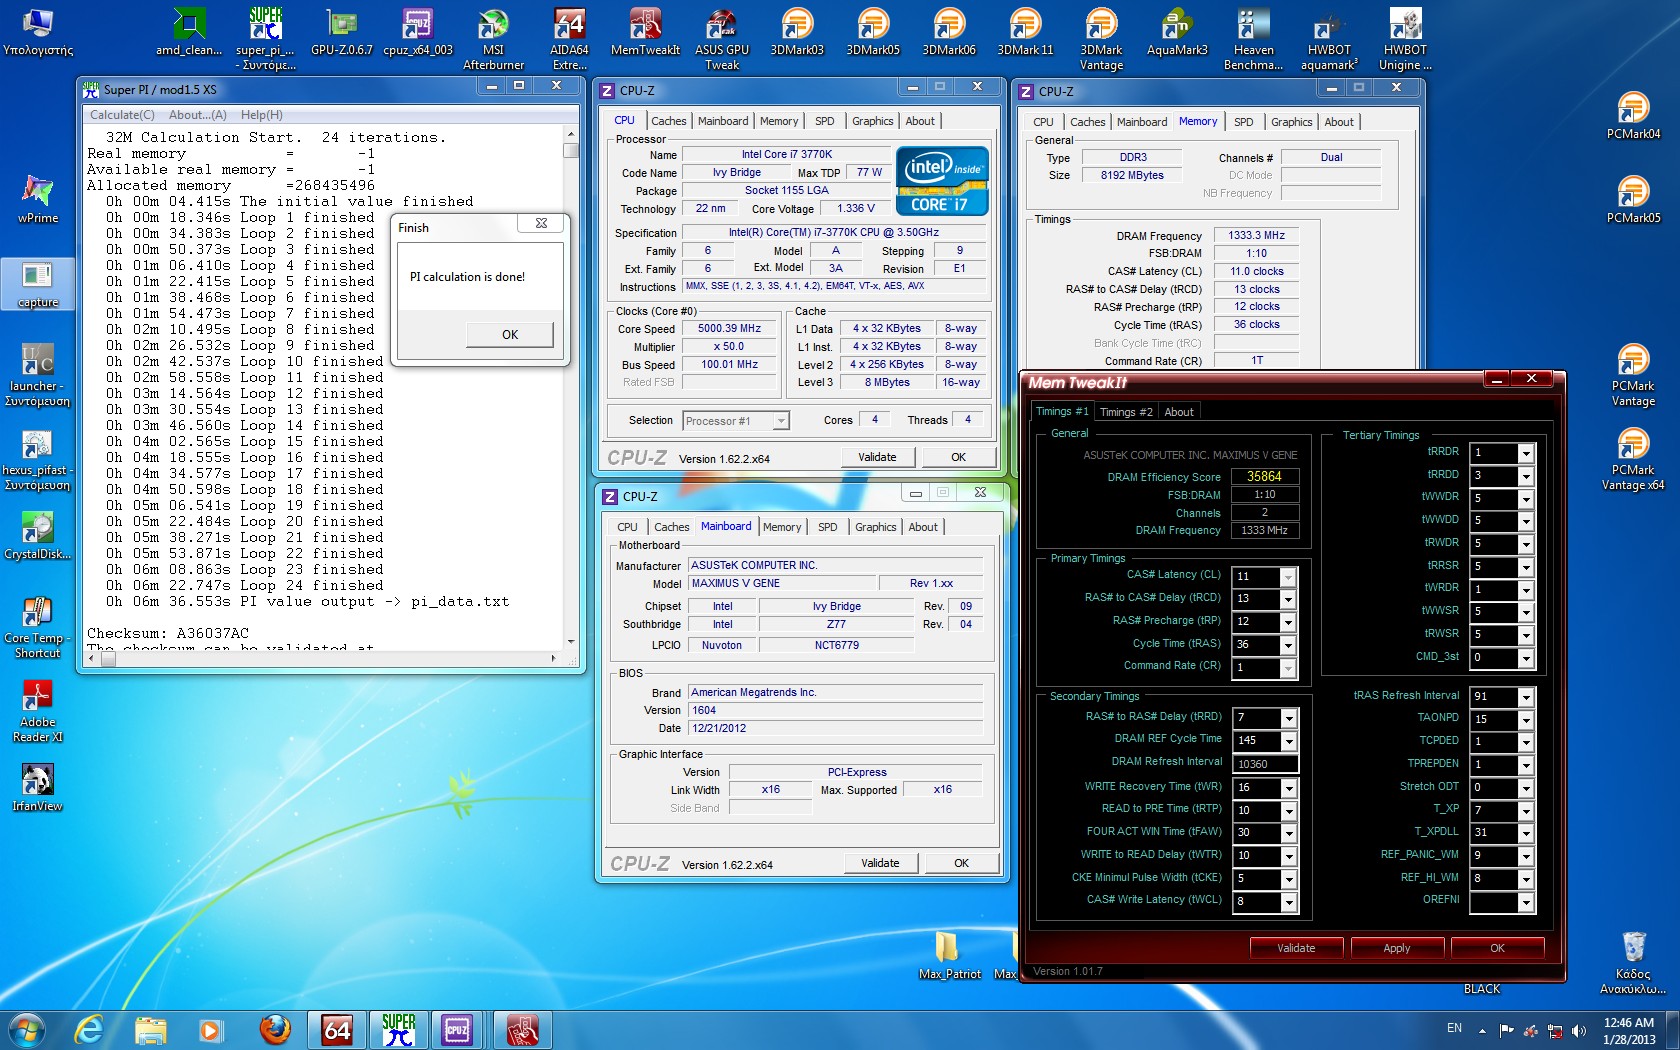Open the Core Temp Shortcut icon
Viewport: 1680px width, 1050px height.
pyautogui.click(x=38, y=628)
